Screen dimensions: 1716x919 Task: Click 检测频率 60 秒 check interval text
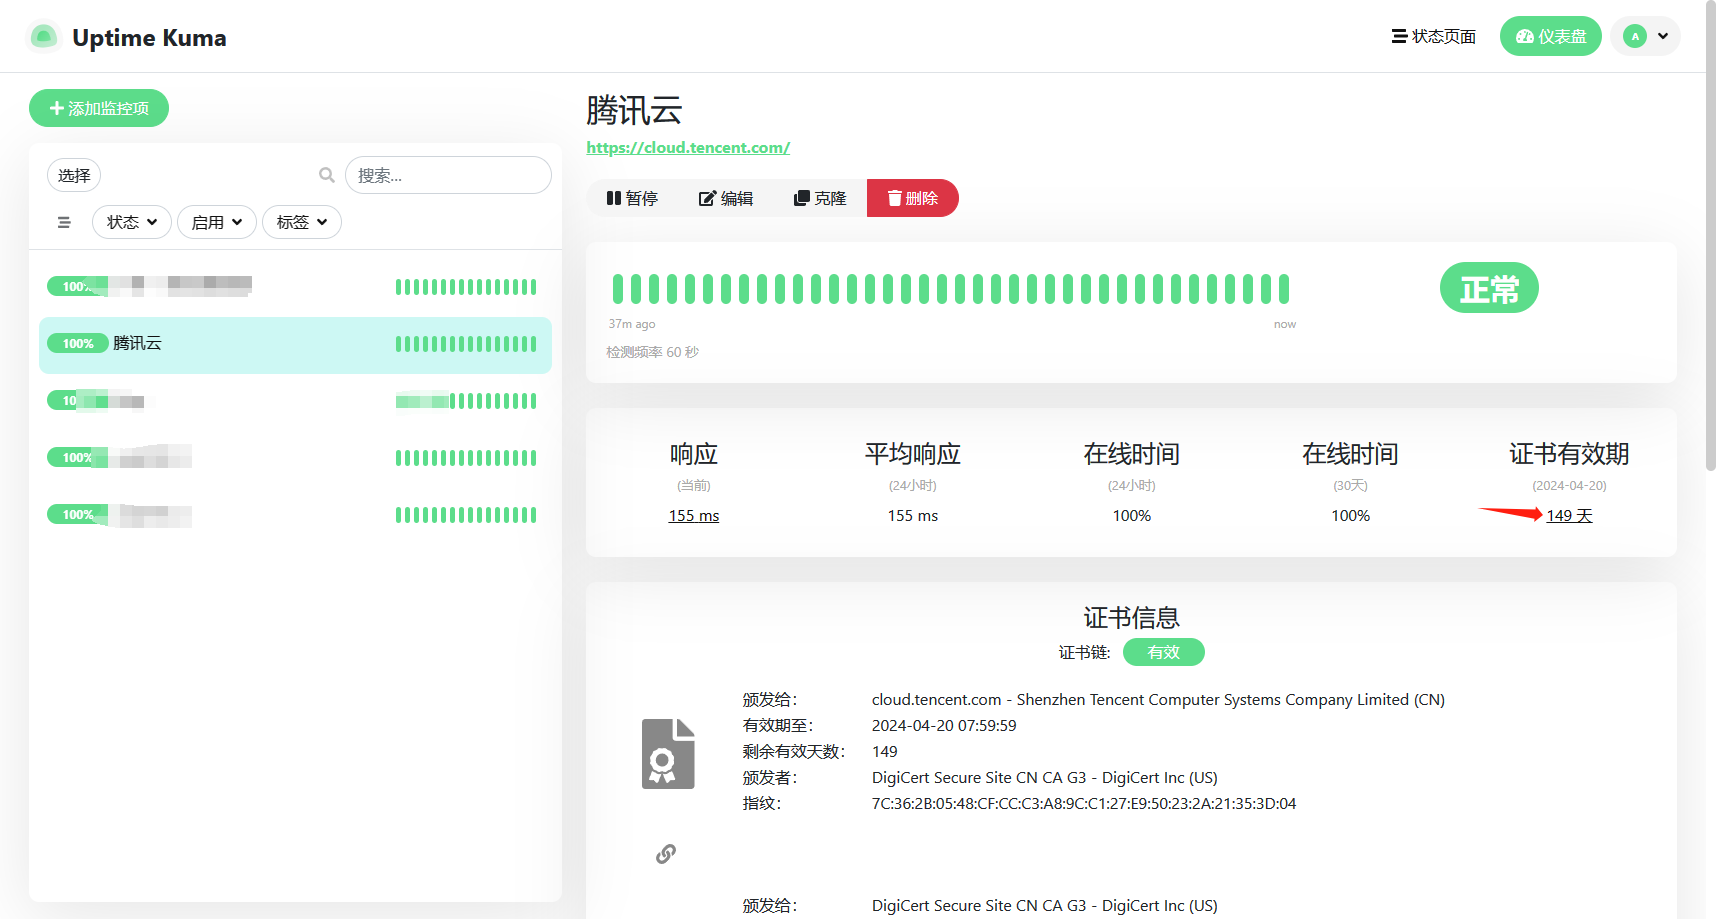pos(652,352)
